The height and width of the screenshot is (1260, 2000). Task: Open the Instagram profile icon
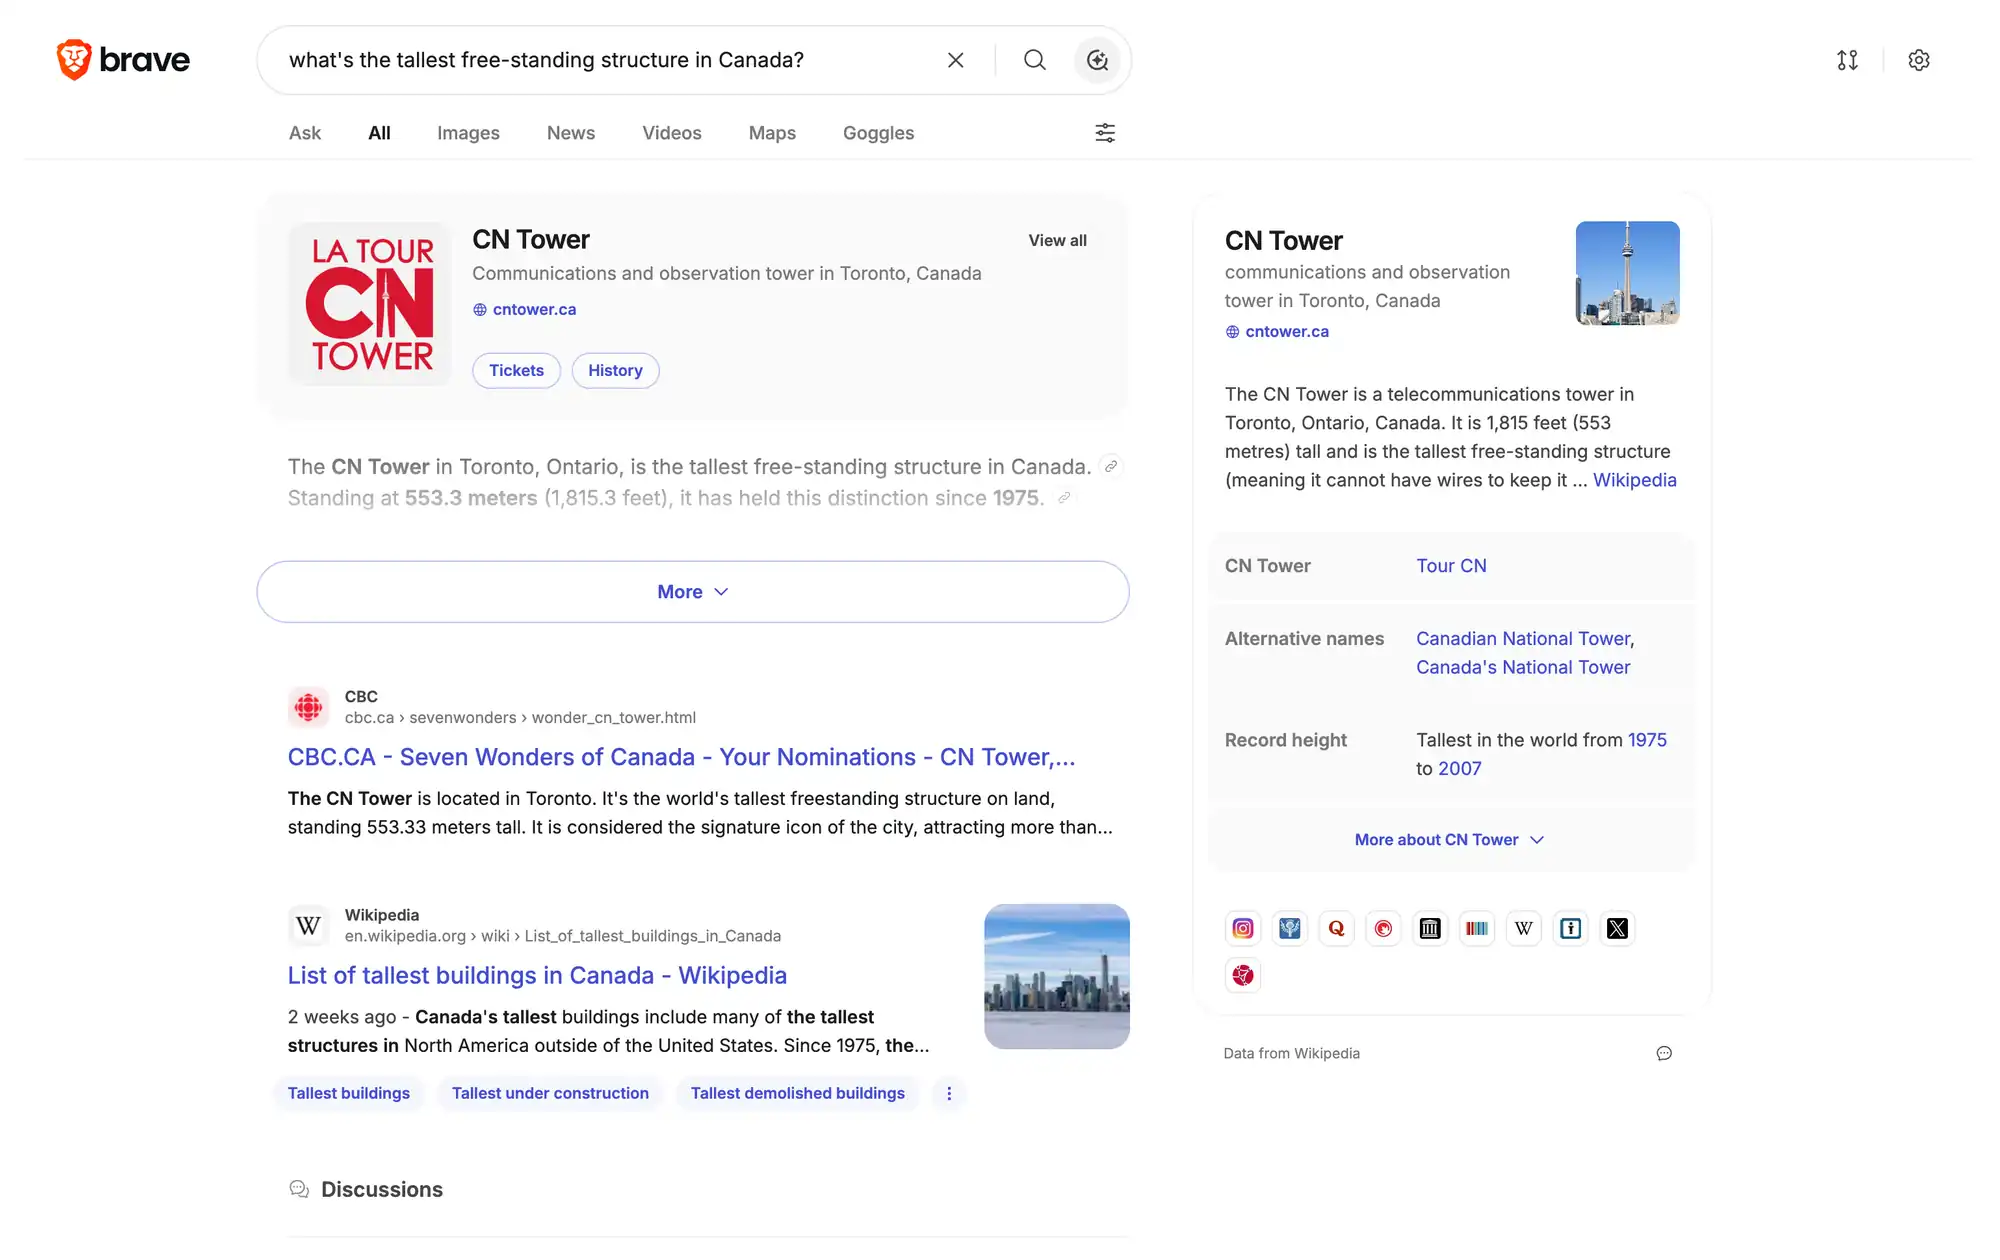1242,929
